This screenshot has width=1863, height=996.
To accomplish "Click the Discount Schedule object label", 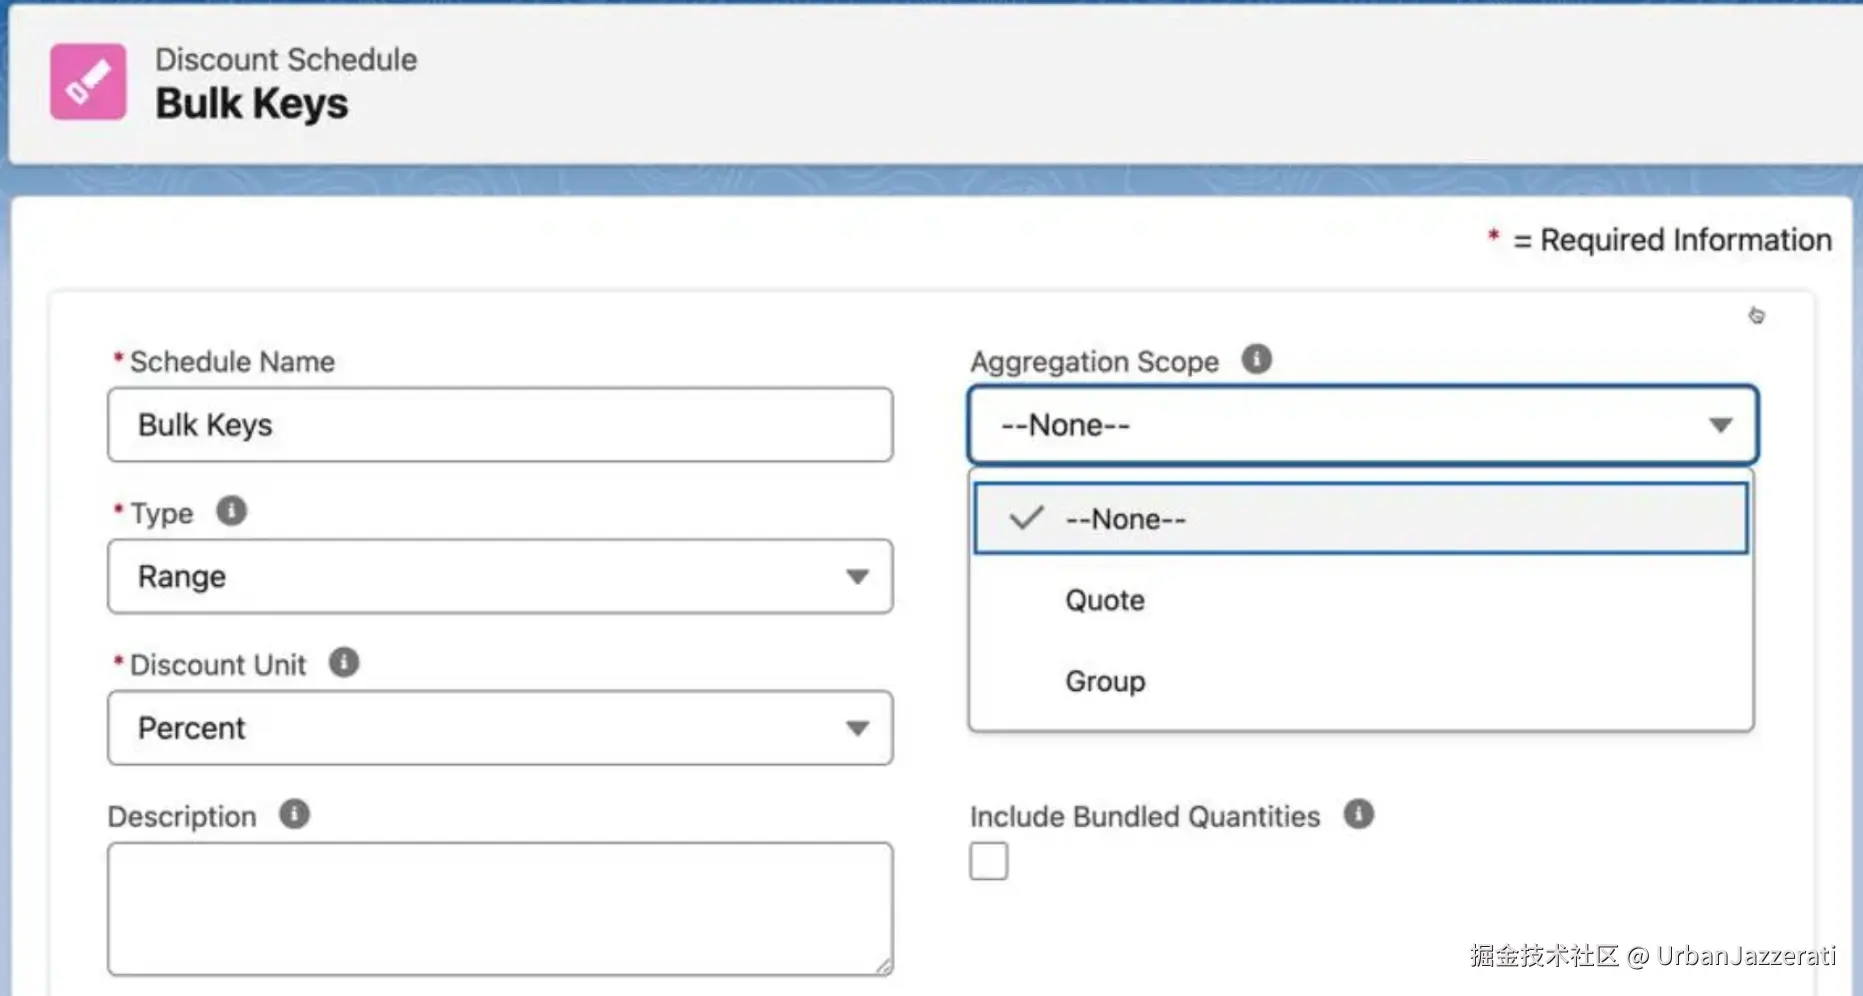I will pos(286,60).
